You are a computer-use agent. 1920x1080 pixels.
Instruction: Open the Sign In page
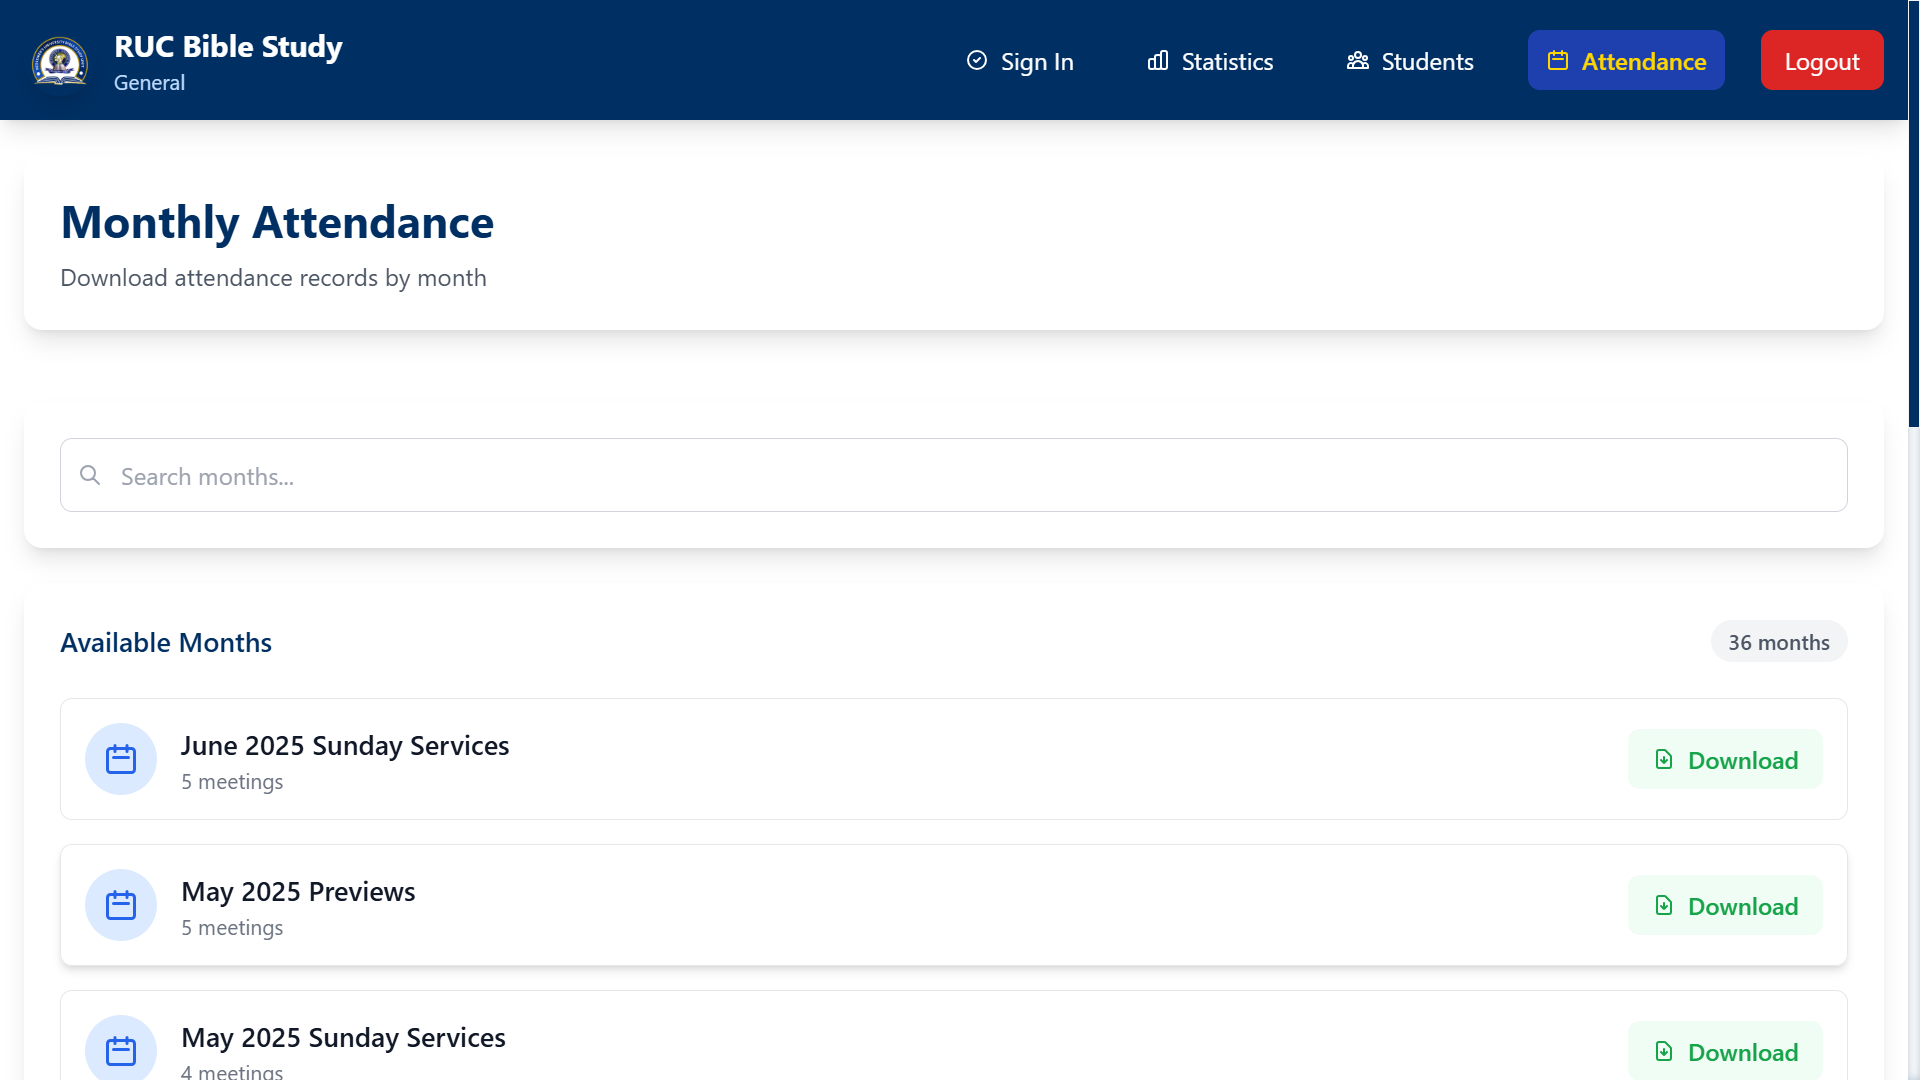click(x=1020, y=61)
